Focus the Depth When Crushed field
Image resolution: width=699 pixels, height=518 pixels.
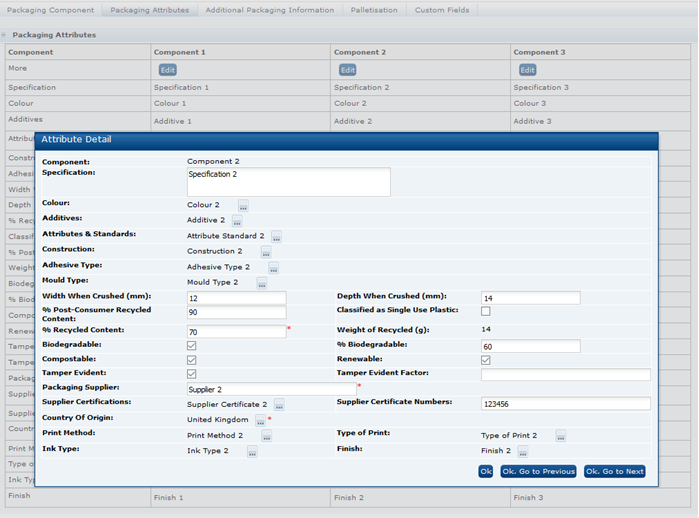(530, 298)
